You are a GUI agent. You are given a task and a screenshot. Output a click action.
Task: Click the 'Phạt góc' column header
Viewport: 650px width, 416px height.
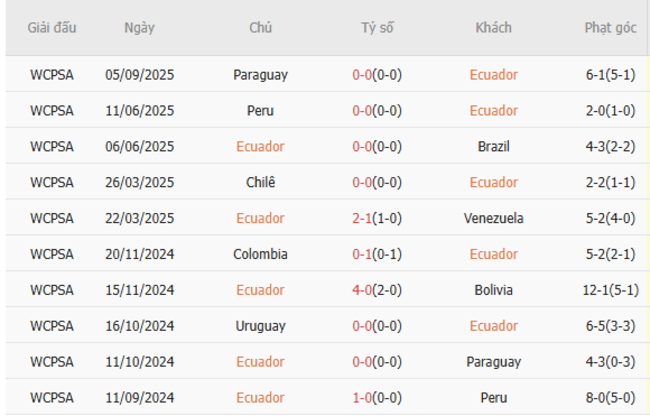coord(610,28)
